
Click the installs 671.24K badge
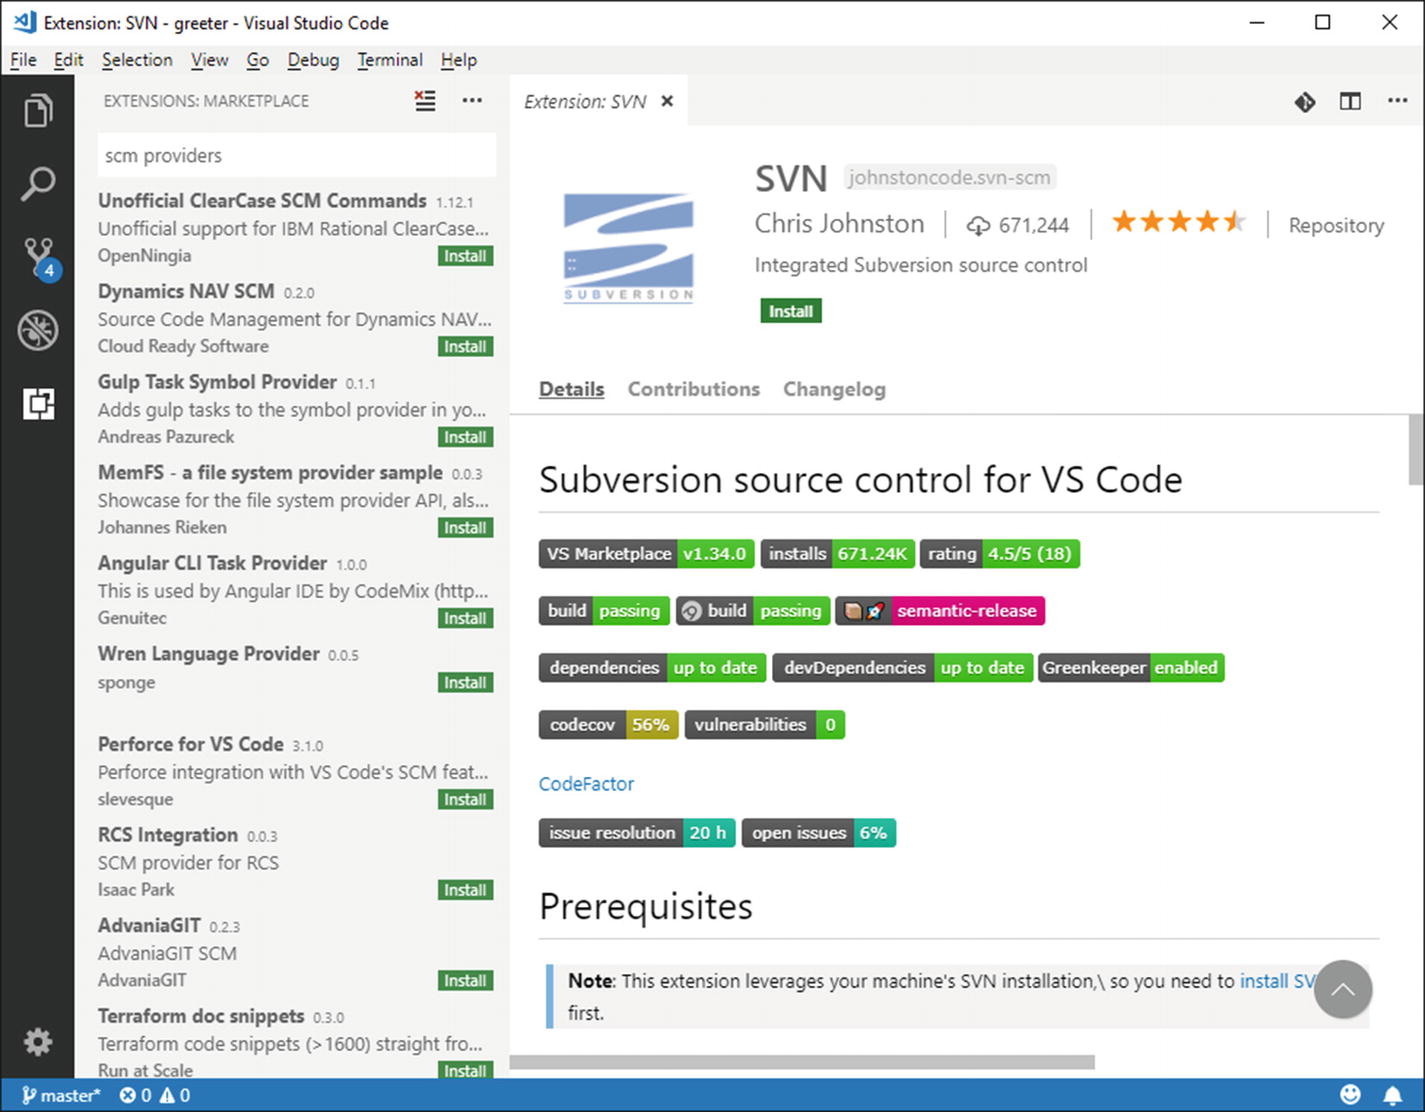[x=837, y=554]
